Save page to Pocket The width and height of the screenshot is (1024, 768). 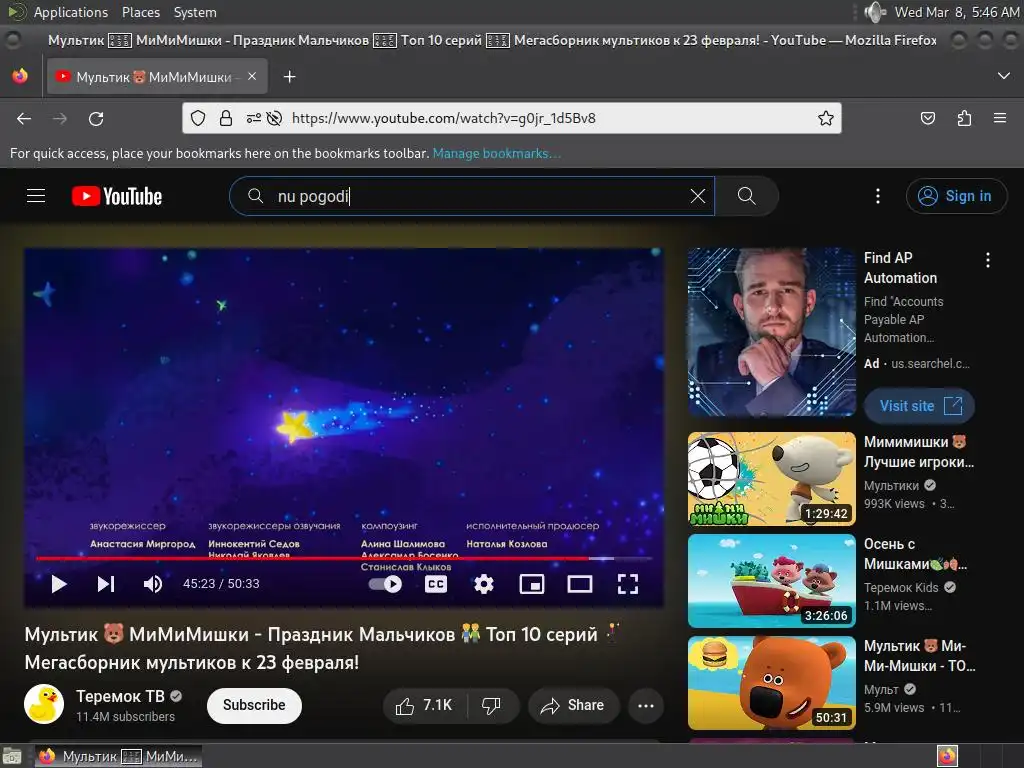[928, 118]
